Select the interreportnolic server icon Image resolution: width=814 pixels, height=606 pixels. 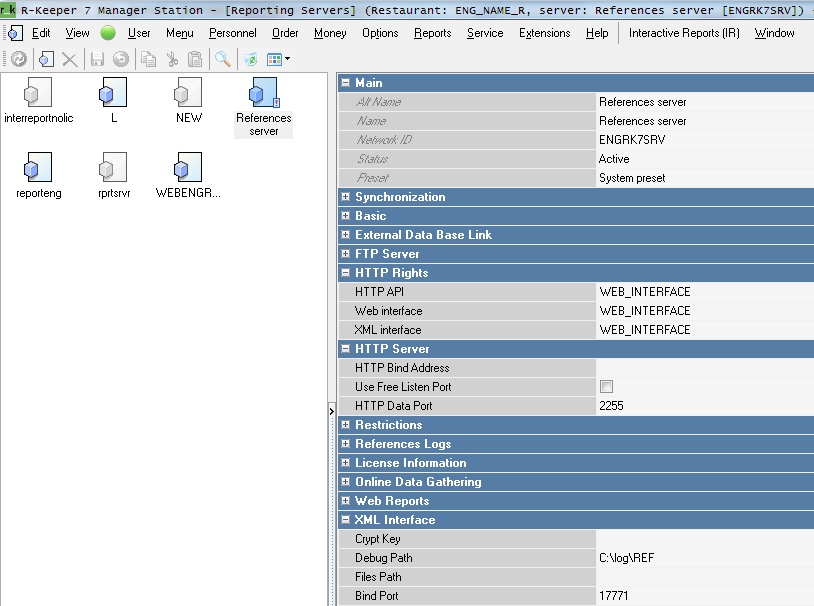point(38,101)
